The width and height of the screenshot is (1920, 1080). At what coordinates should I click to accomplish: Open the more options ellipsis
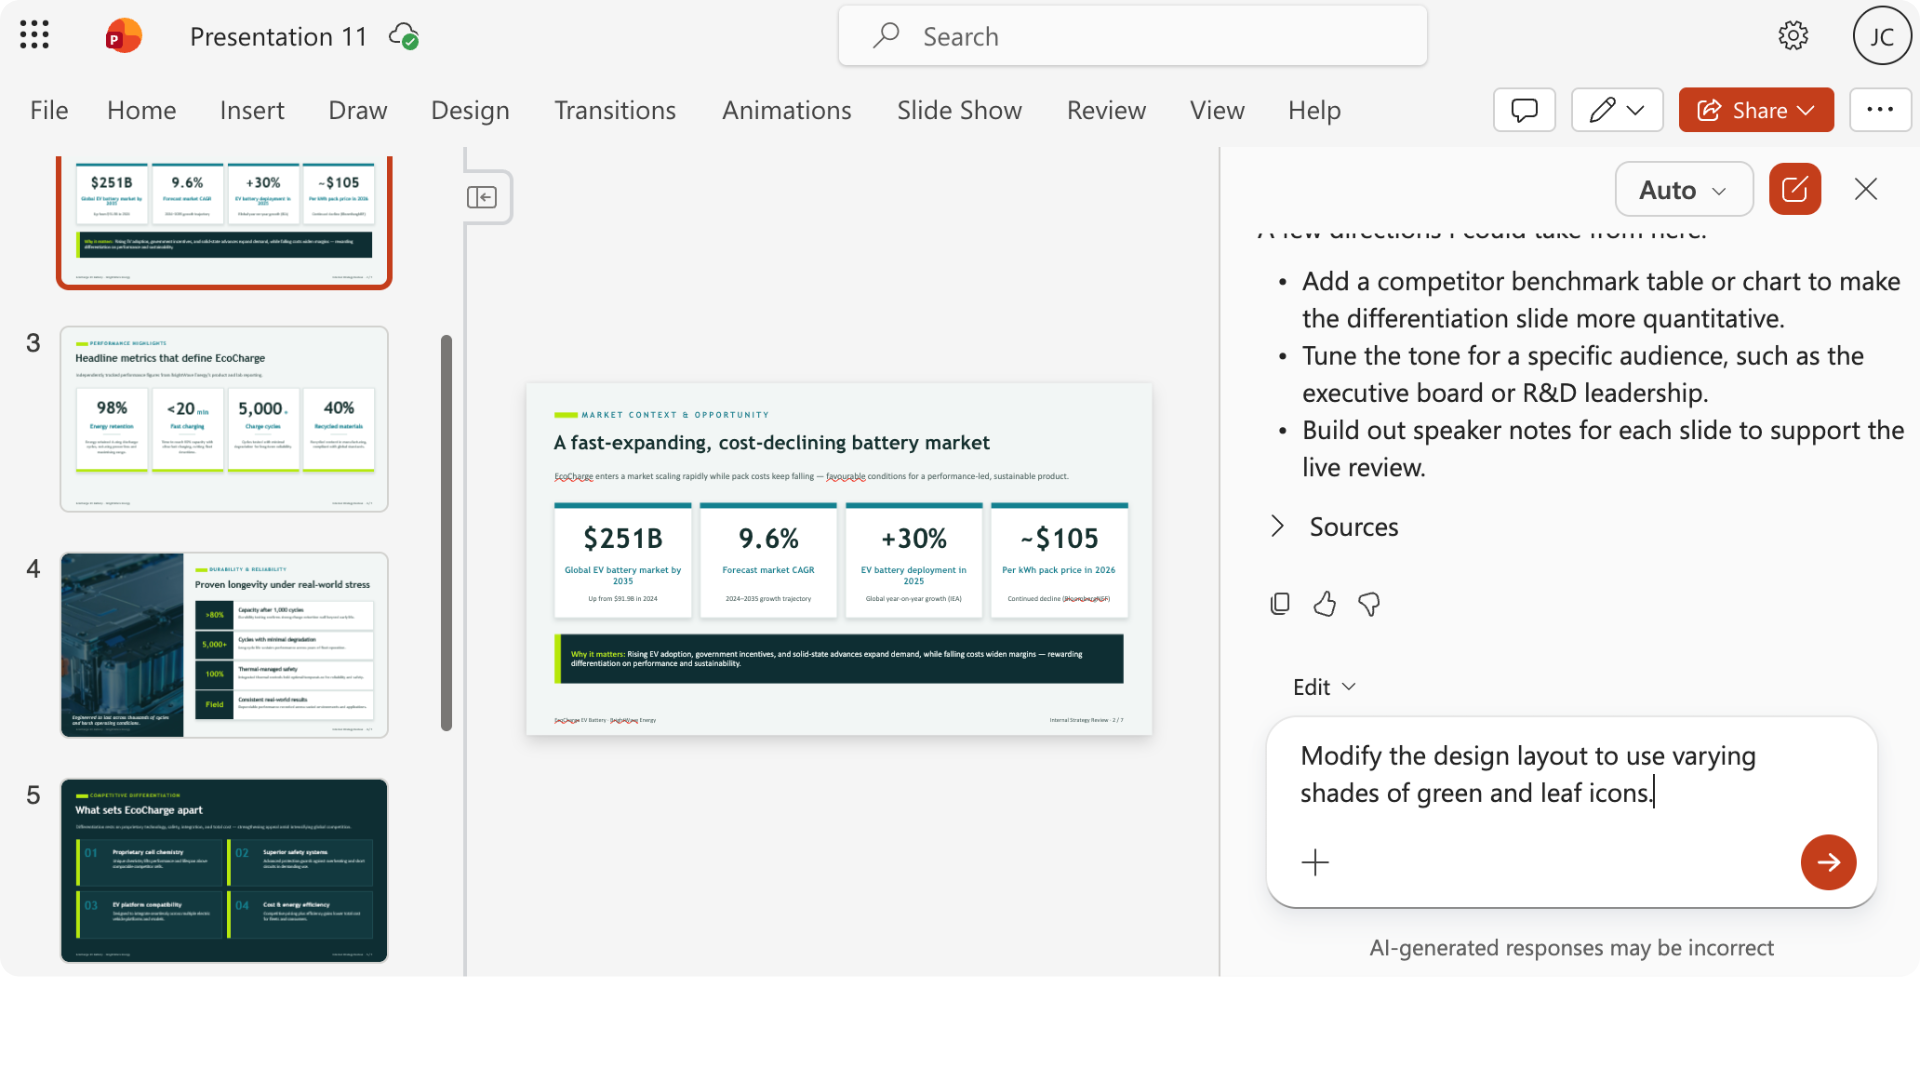pyautogui.click(x=1880, y=110)
